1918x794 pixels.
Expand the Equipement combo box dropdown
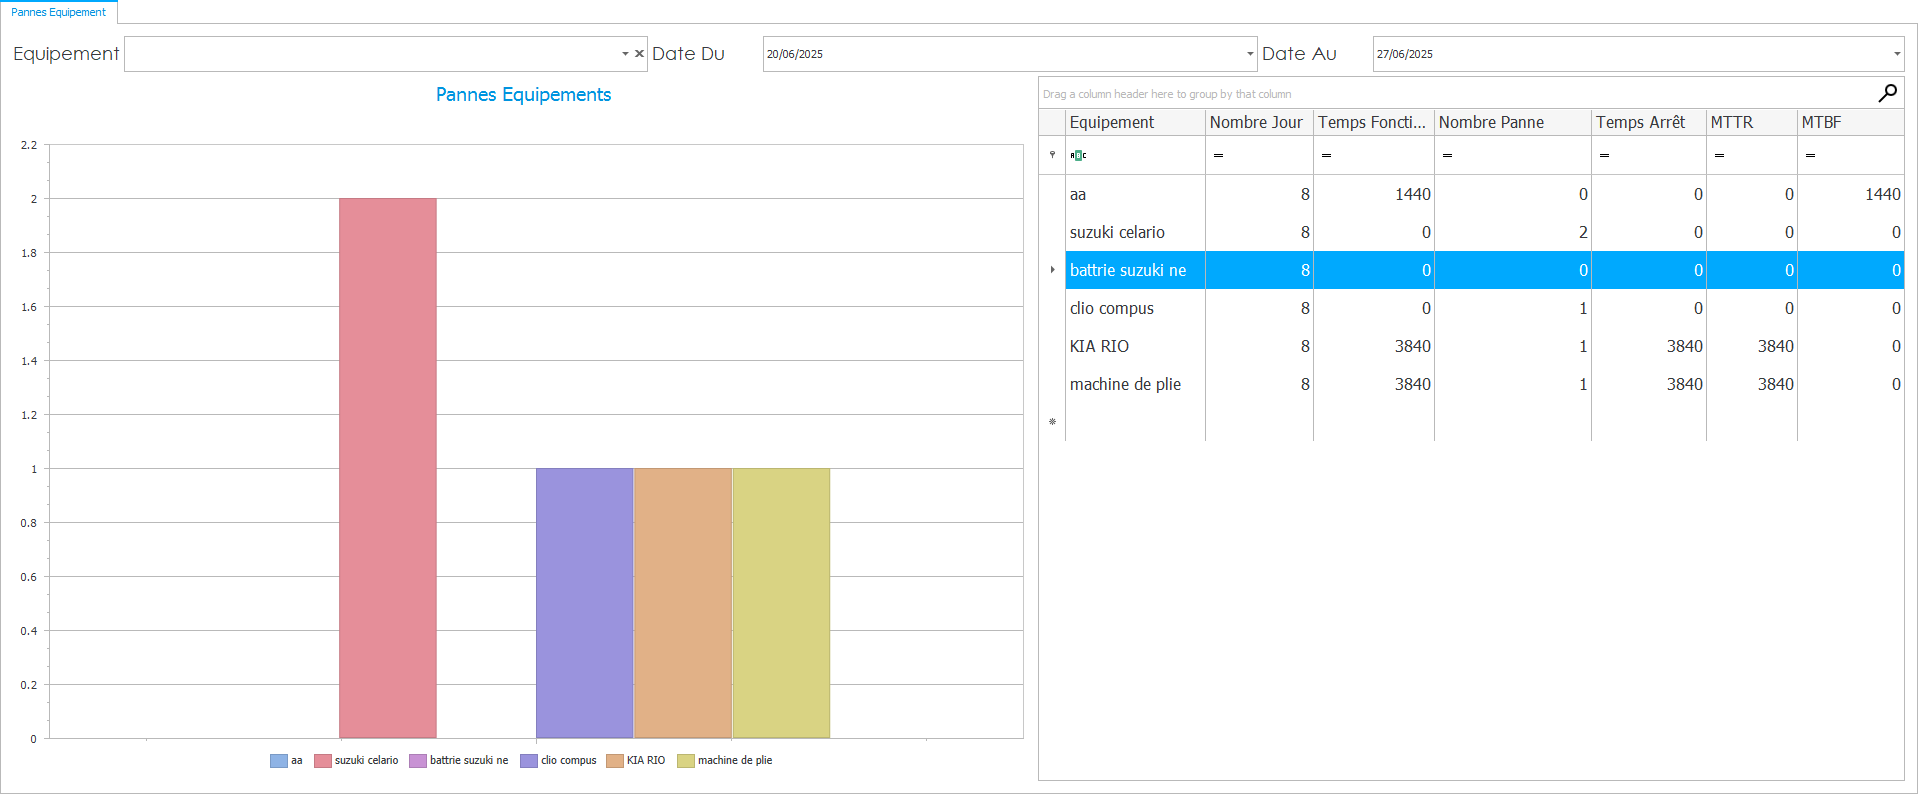pyautogui.click(x=625, y=54)
